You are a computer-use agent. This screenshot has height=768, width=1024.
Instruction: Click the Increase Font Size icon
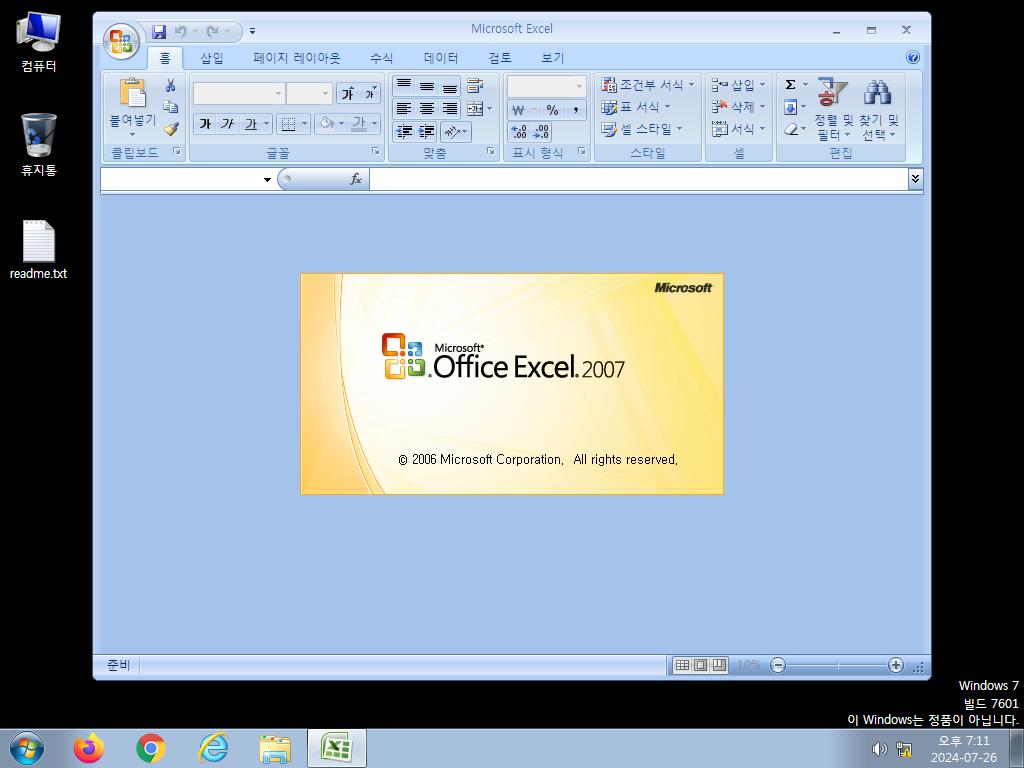click(x=348, y=93)
